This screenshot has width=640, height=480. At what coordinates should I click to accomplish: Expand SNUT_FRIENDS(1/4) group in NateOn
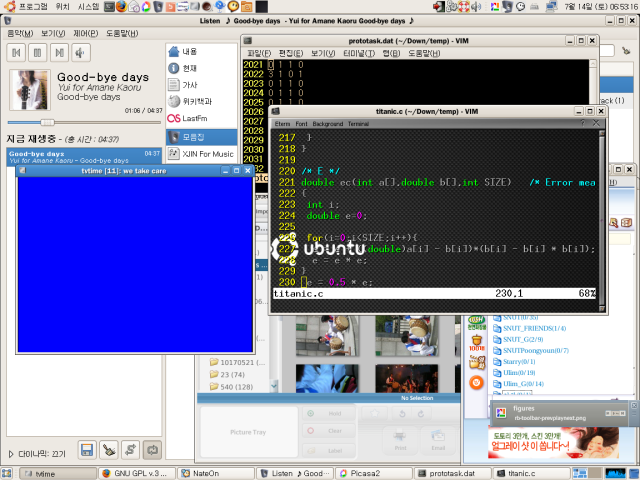(529, 329)
